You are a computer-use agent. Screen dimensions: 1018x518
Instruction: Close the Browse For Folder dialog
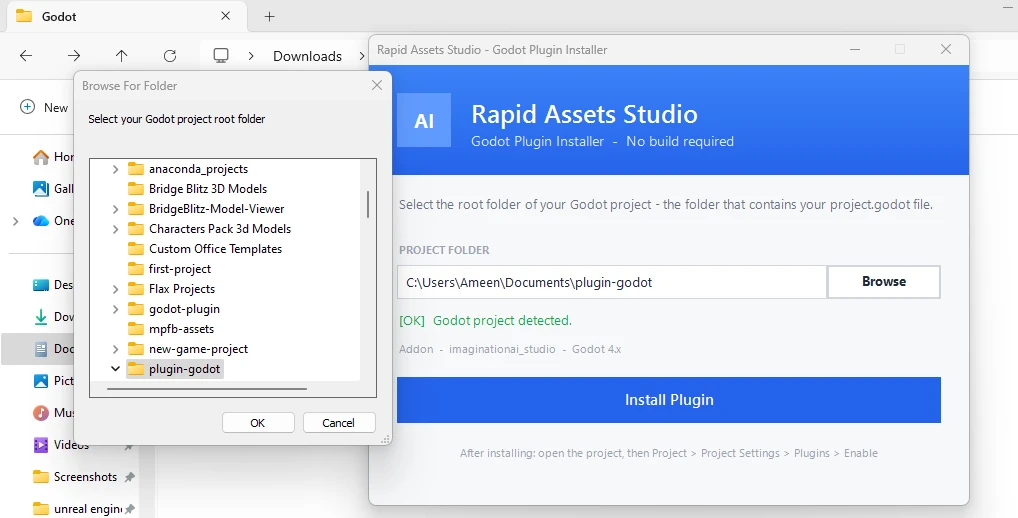tap(377, 85)
